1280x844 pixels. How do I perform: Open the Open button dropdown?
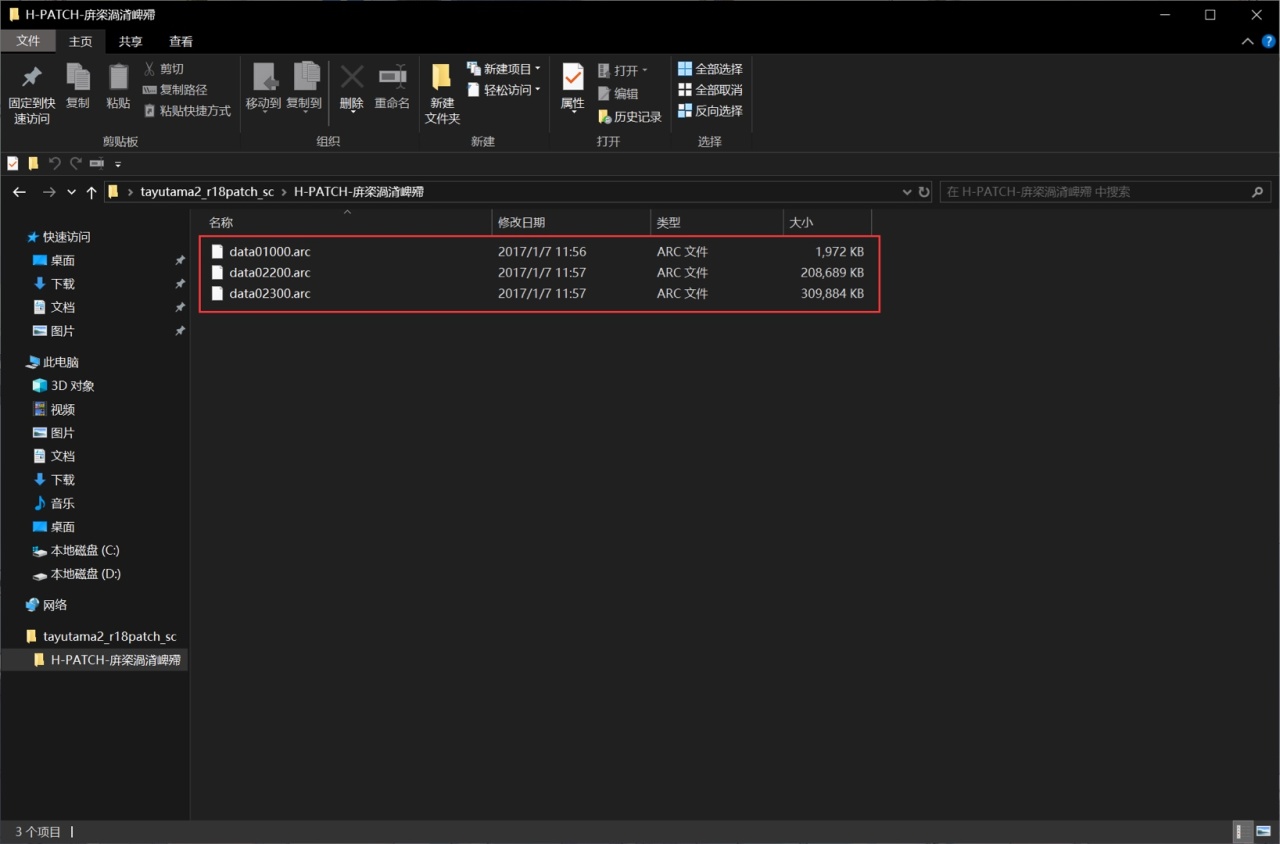pyautogui.click(x=623, y=70)
